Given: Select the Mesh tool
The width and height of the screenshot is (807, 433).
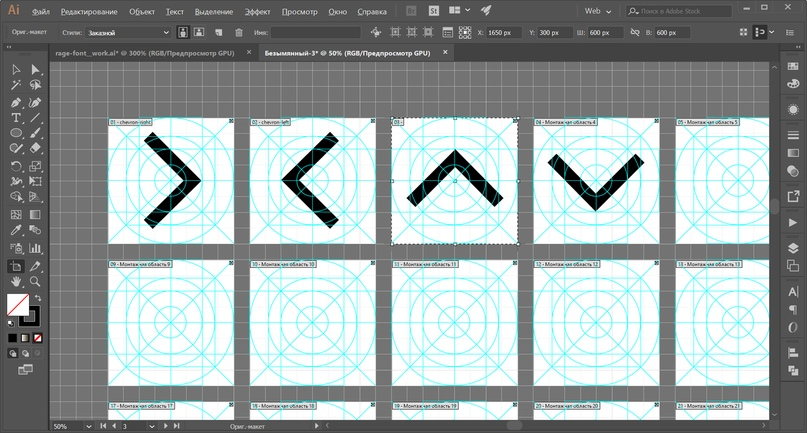Looking at the screenshot, I should point(16,214).
